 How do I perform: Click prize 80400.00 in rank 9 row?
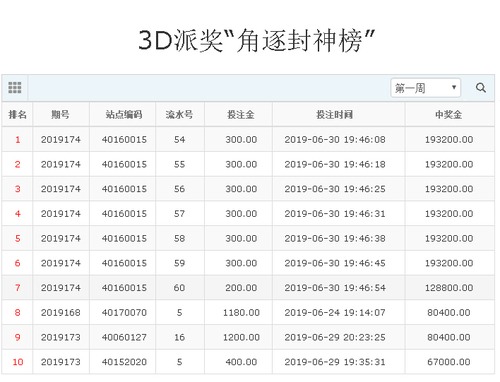coord(449,337)
